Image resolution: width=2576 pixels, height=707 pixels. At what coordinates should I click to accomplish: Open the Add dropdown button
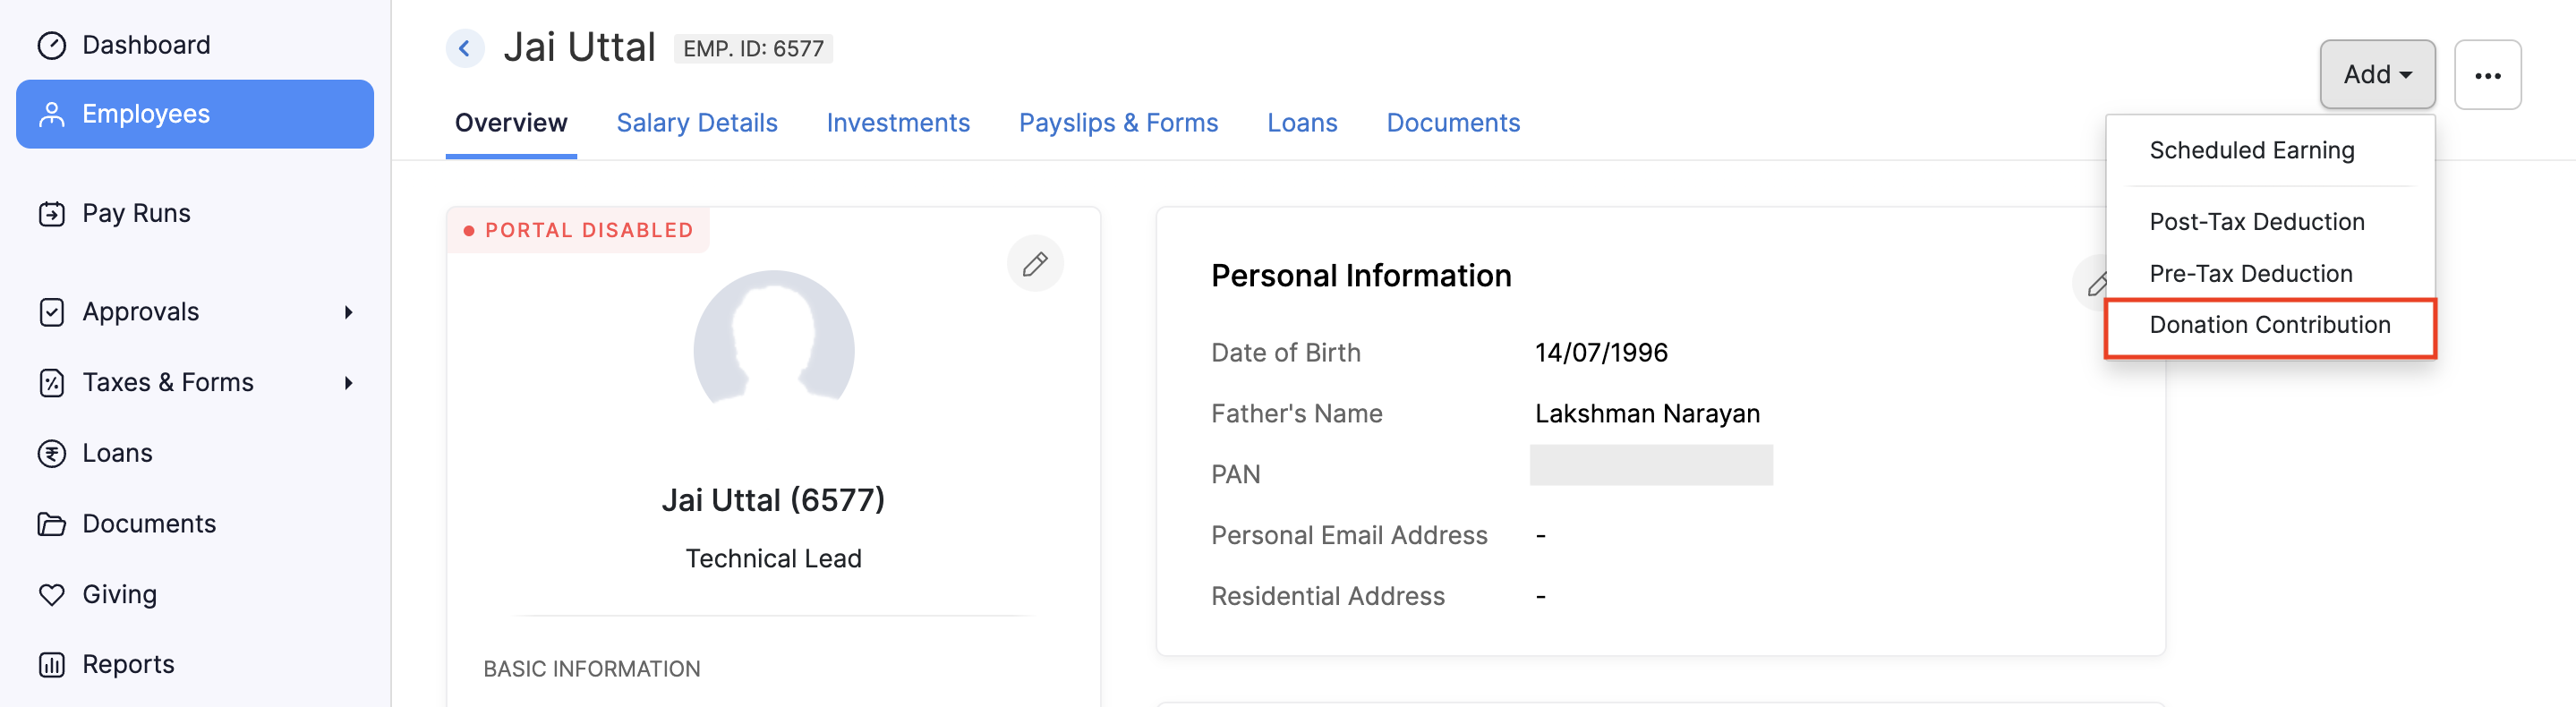point(2376,74)
